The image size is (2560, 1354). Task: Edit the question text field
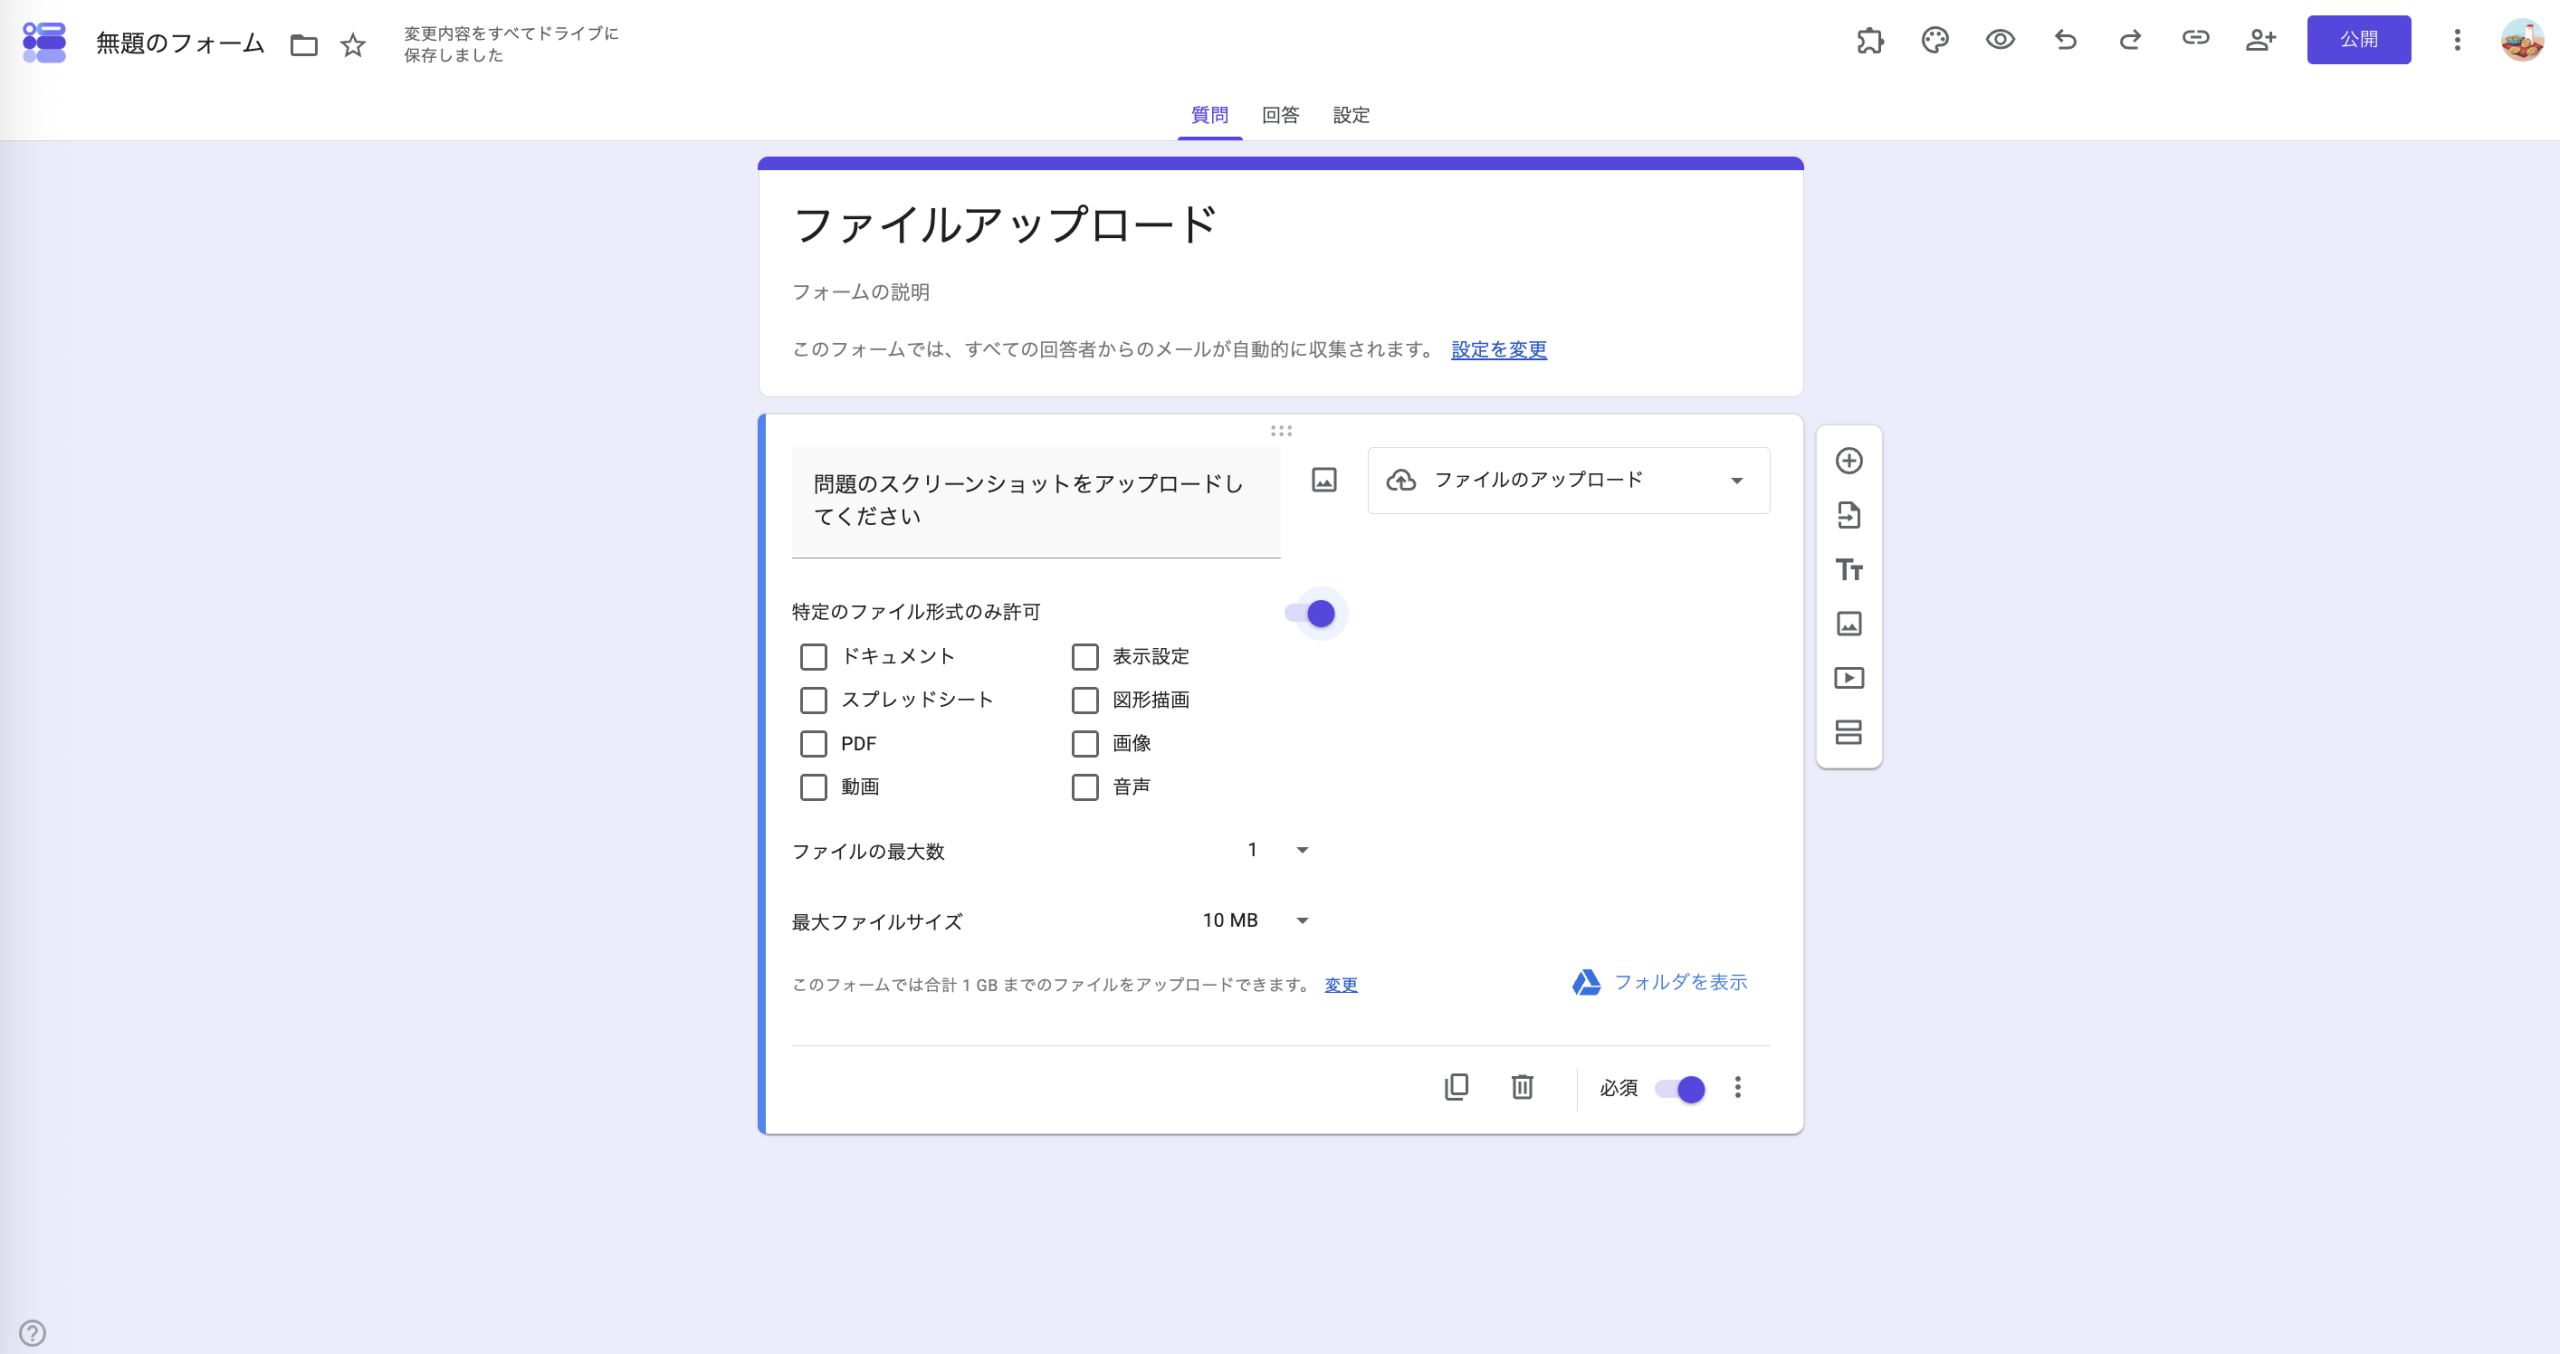click(x=1036, y=501)
